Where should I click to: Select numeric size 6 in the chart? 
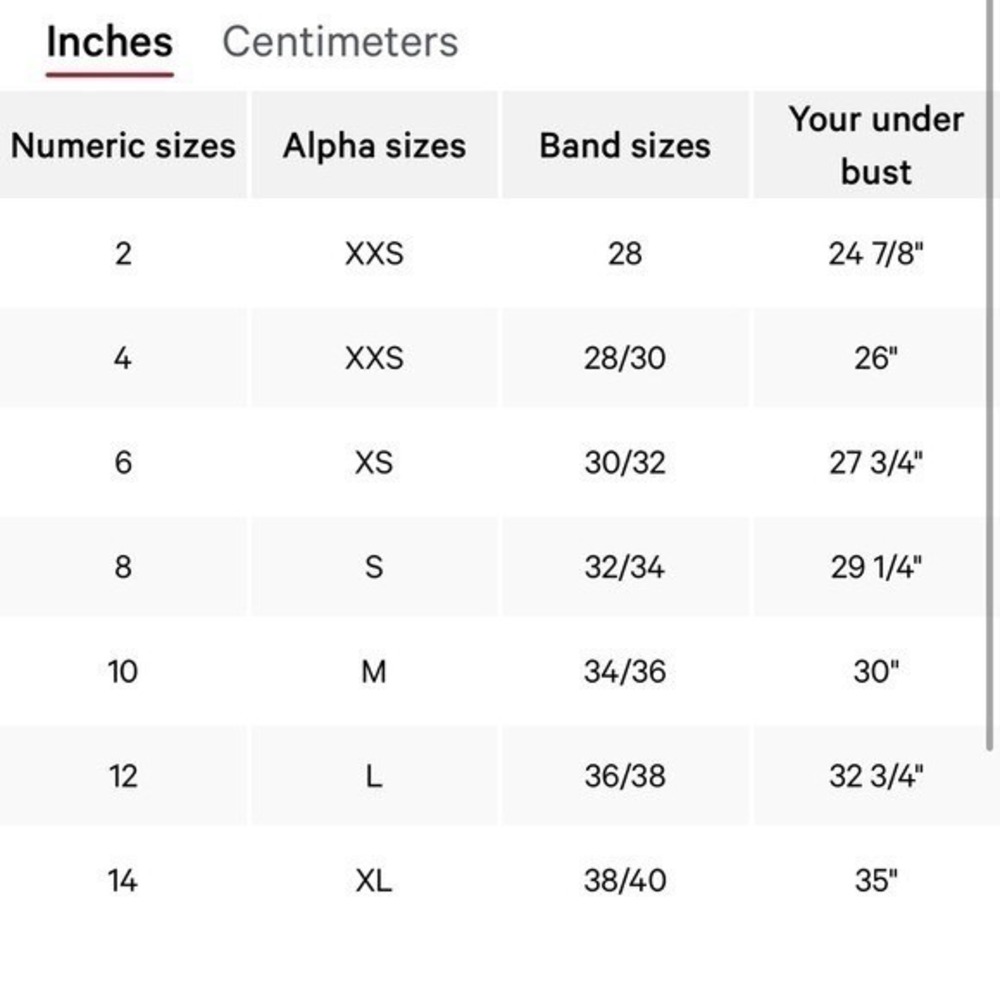(x=123, y=463)
